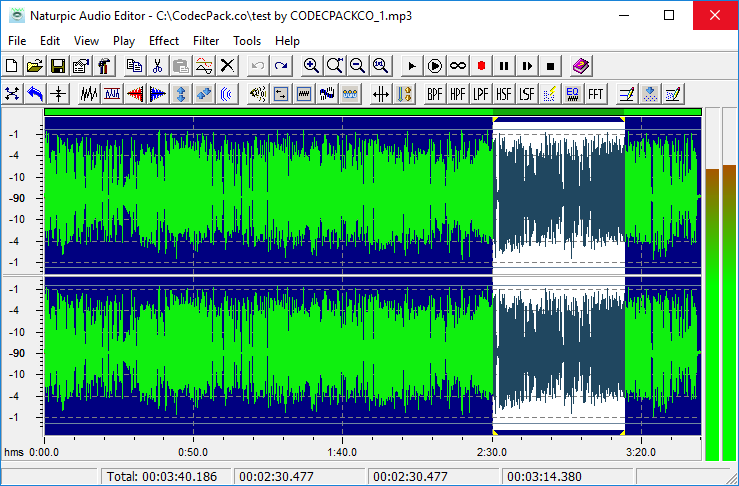Apply the red fade-in triangle effect
The height and width of the screenshot is (486, 739).
(x=135, y=94)
